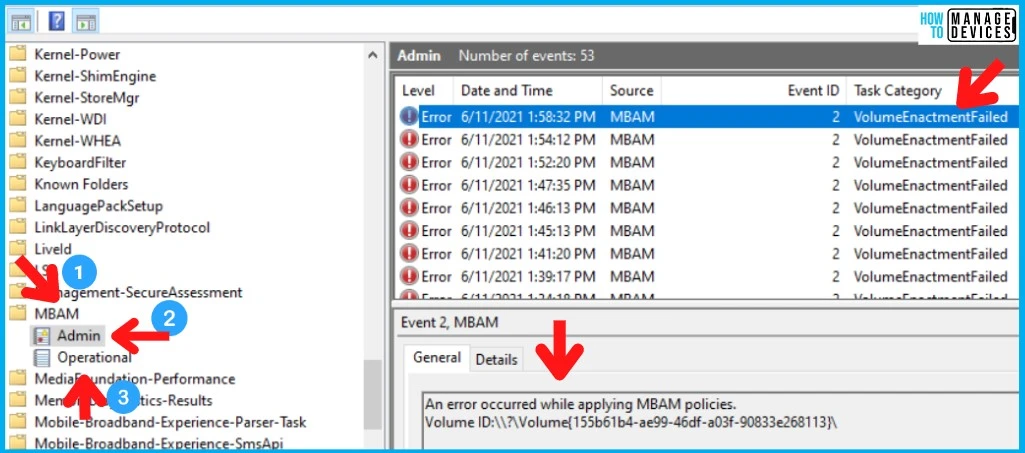Click the Kernel-WHEA folder icon

point(18,141)
